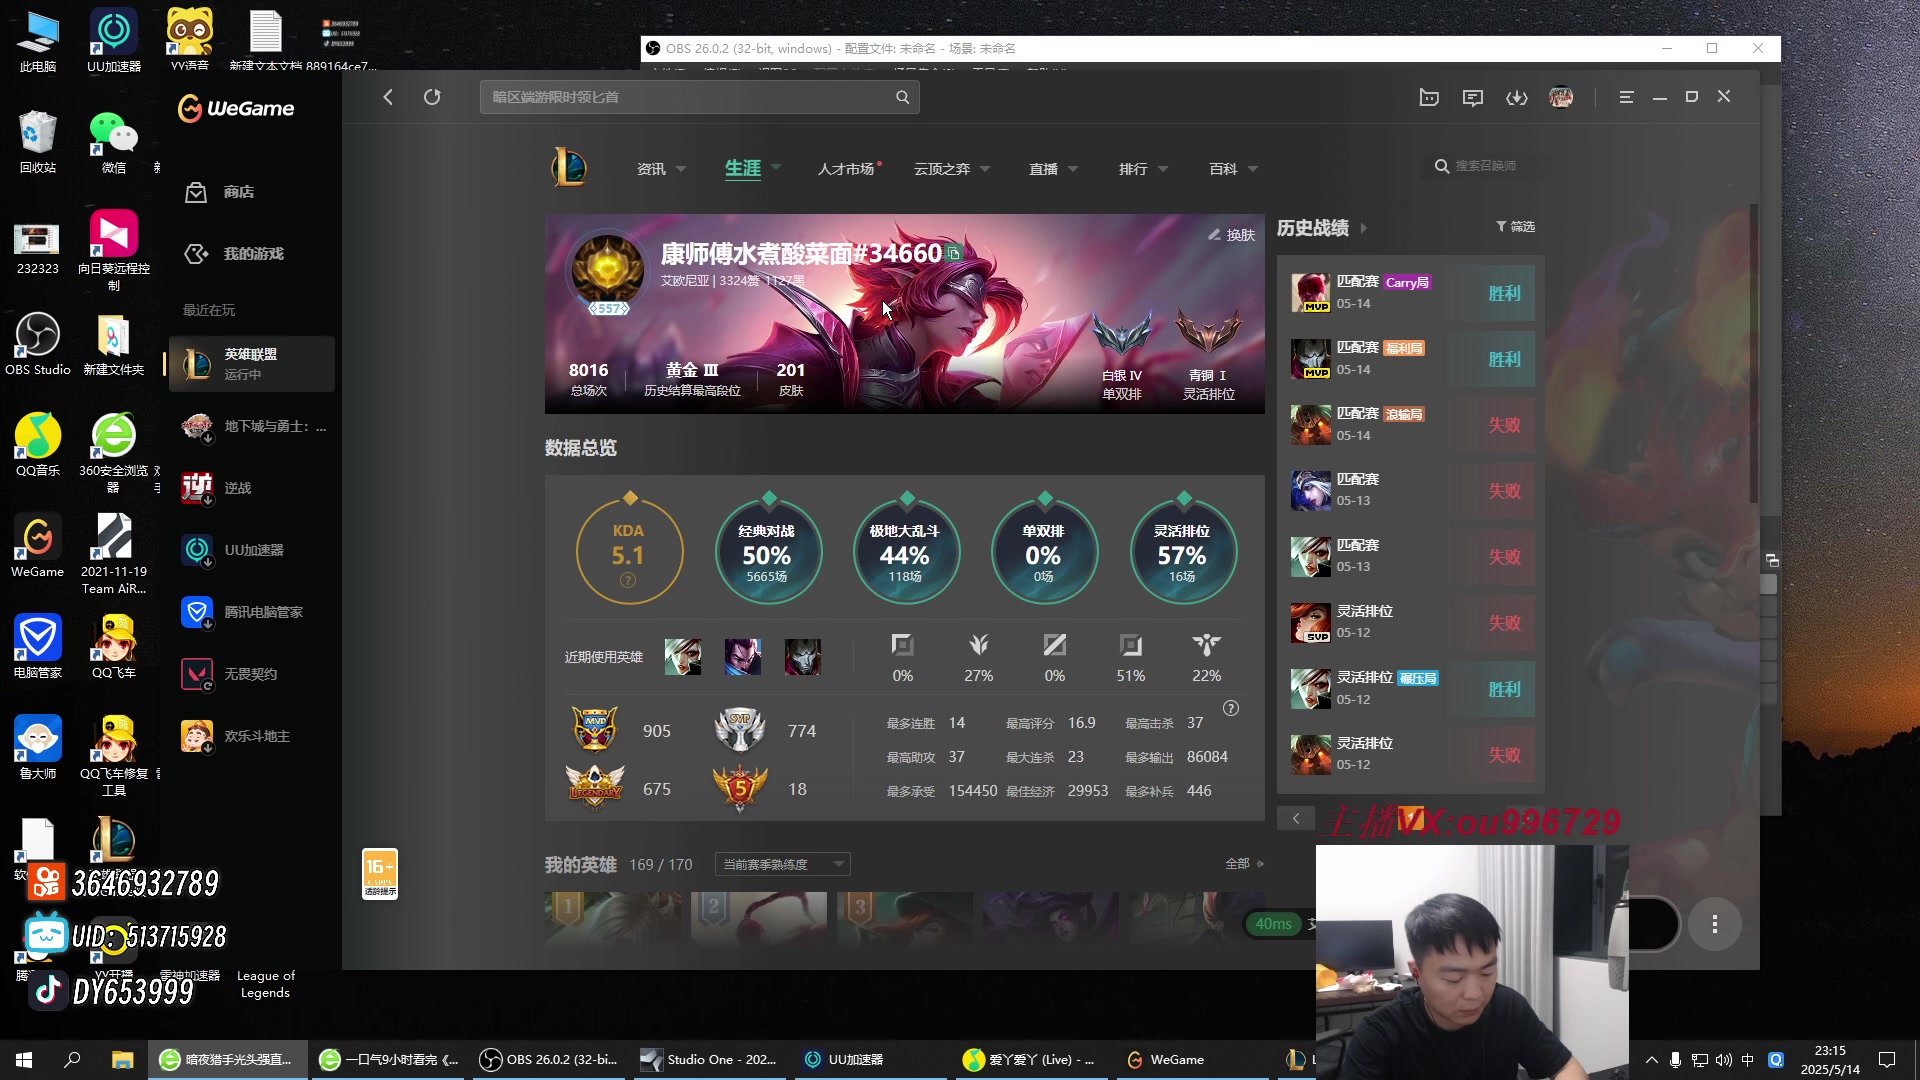Viewport: 1920px width, 1080px height.
Task: Open WeGame download manager icon
Action: pyautogui.click(x=1517, y=97)
